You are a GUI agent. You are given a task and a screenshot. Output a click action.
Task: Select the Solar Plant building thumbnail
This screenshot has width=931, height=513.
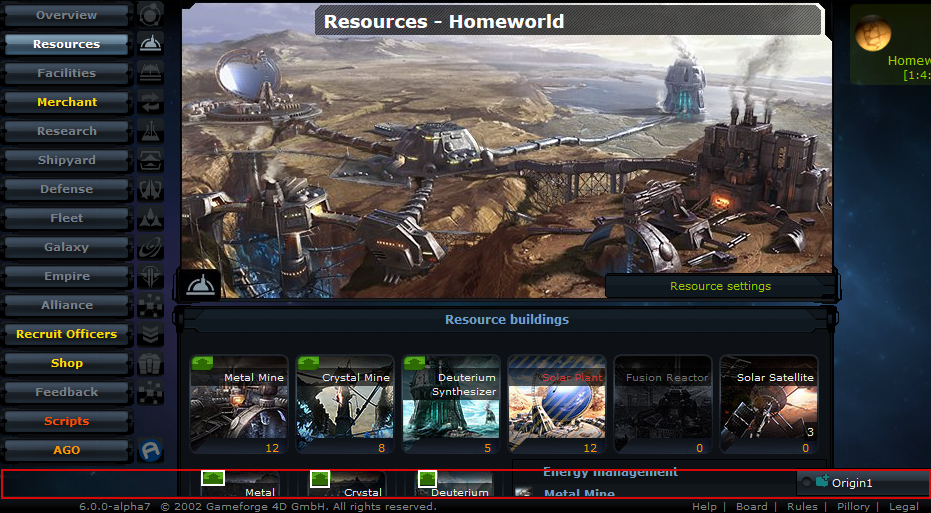tap(556, 405)
